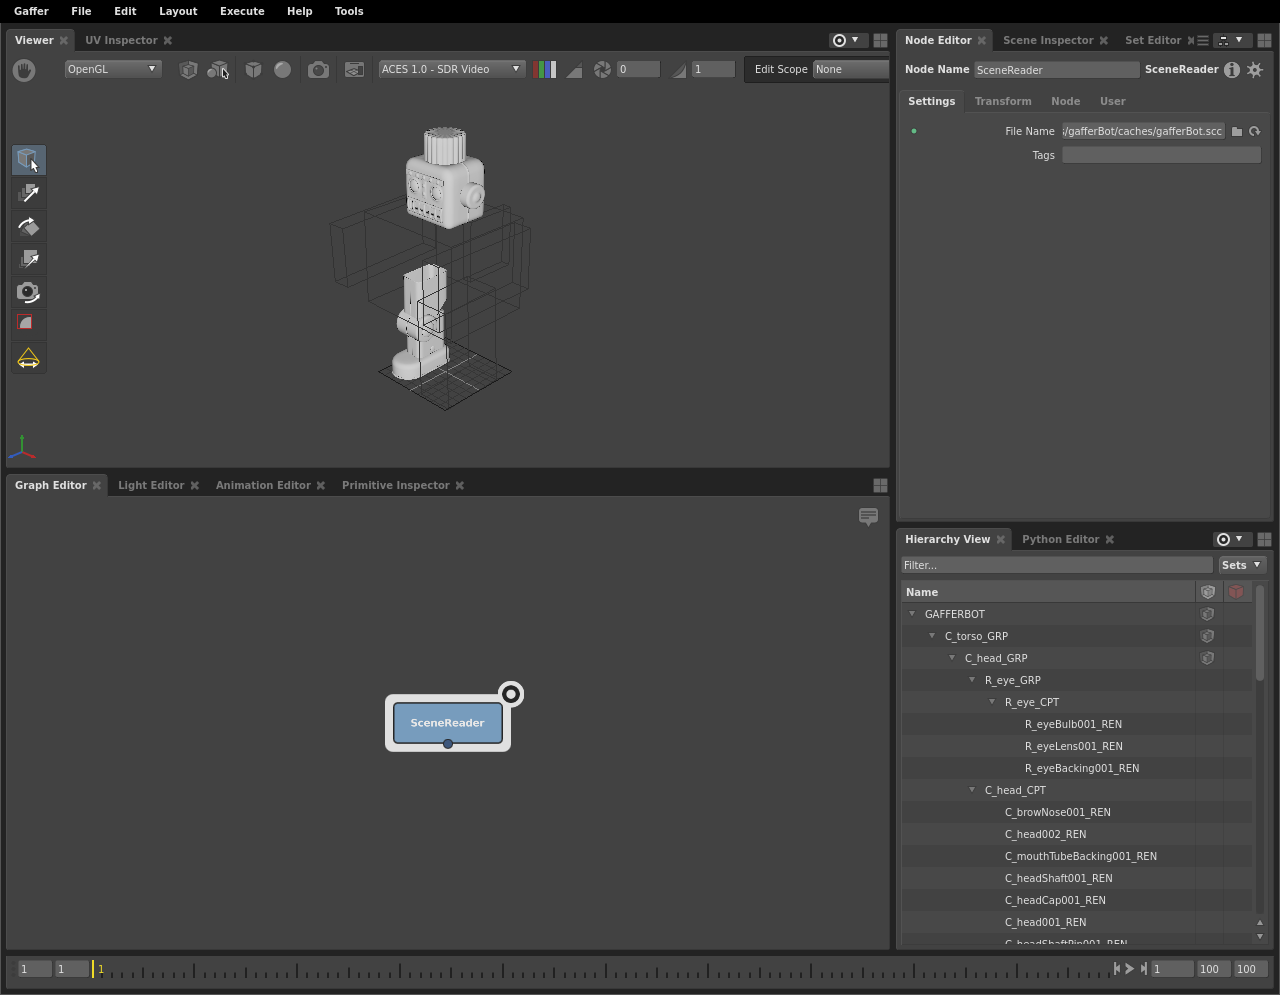Select the Rotate tool in Viewer sidebar
This screenshot has height=995, width=1280.
click(29, 226)
